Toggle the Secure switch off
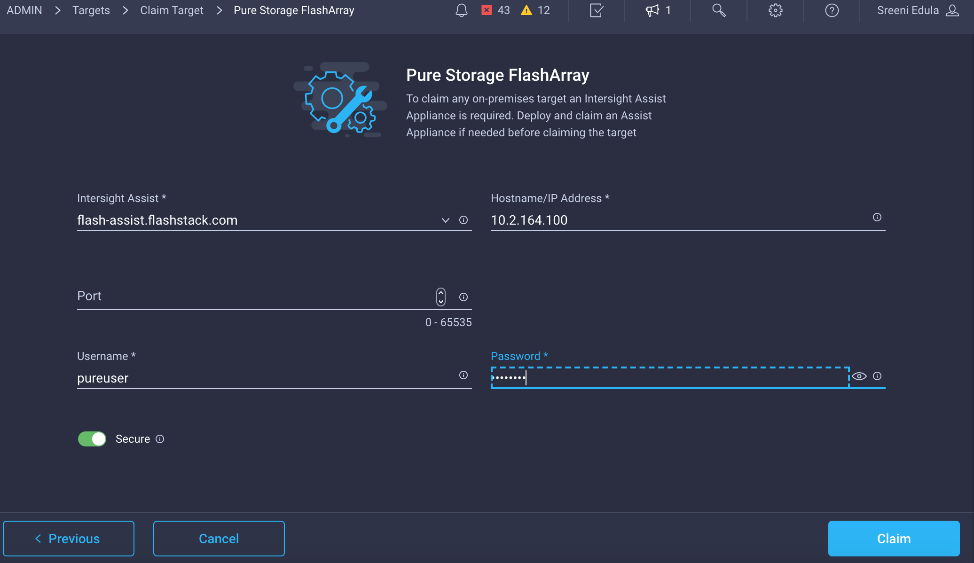 click(92, 439)
